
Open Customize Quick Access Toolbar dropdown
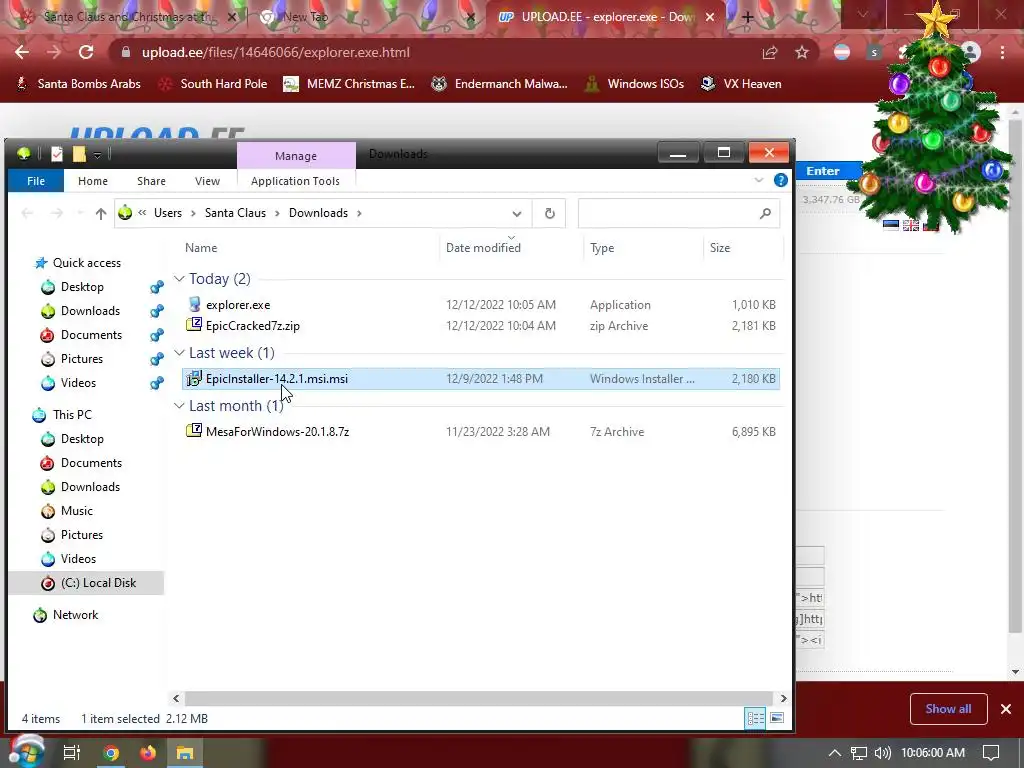97,155
